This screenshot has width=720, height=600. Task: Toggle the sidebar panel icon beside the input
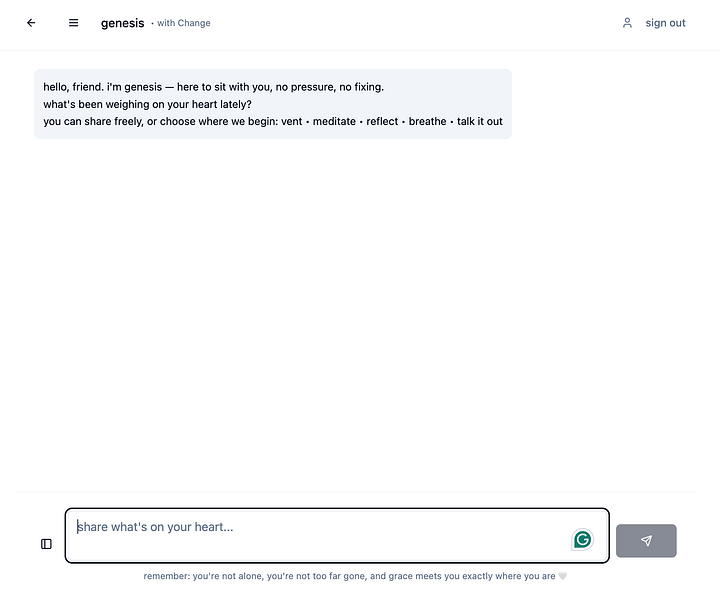46,544
